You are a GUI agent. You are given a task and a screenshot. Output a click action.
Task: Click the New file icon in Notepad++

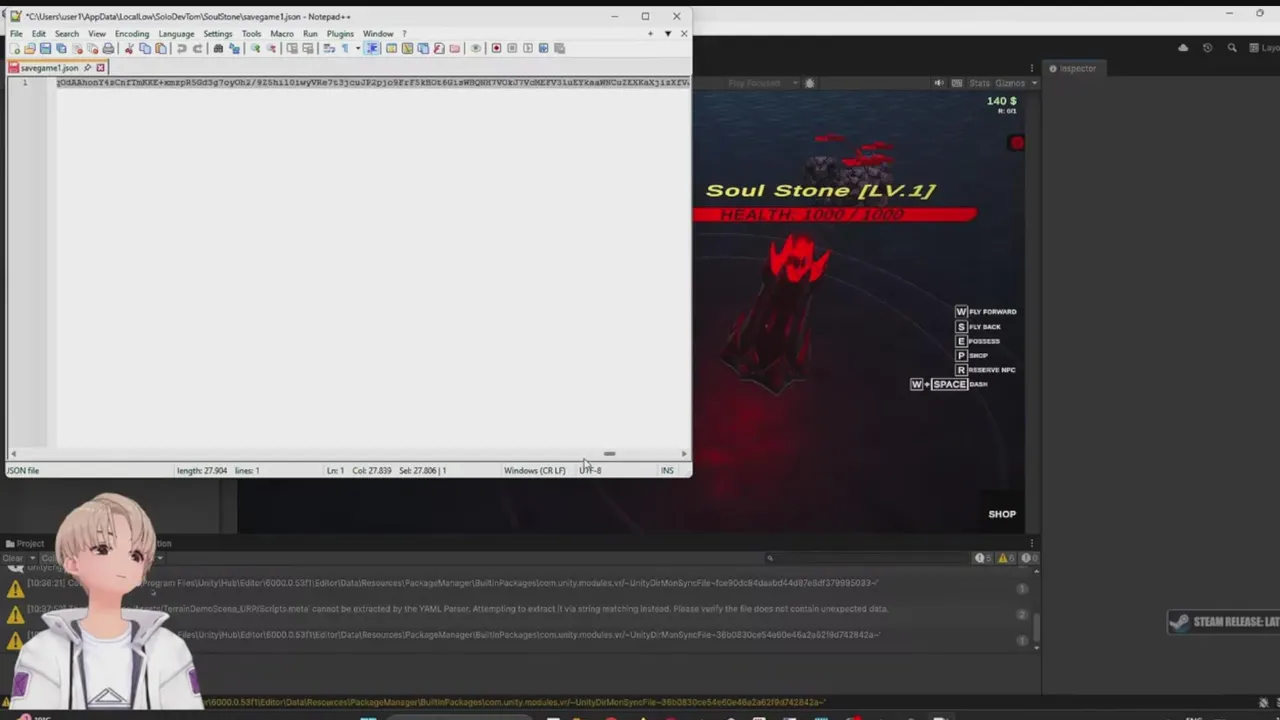[15, 48]
